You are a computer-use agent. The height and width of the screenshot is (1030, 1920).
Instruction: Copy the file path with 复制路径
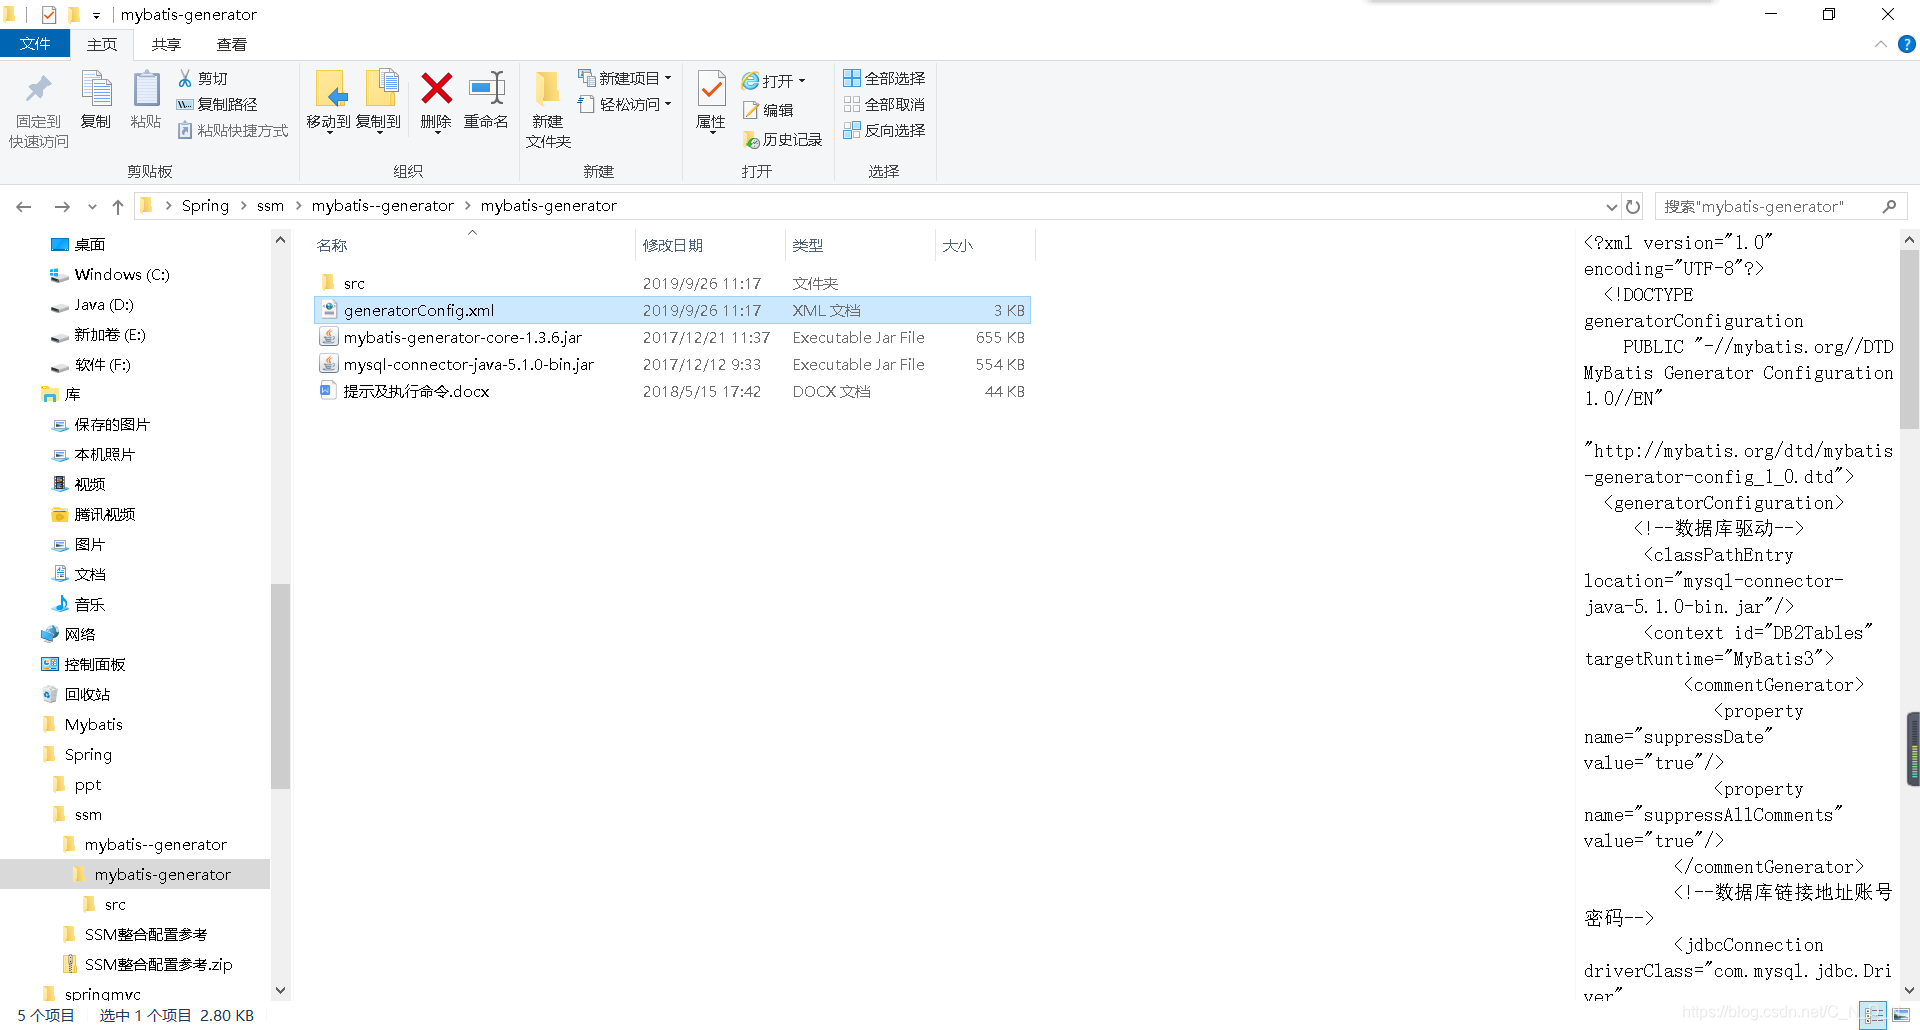217,104
